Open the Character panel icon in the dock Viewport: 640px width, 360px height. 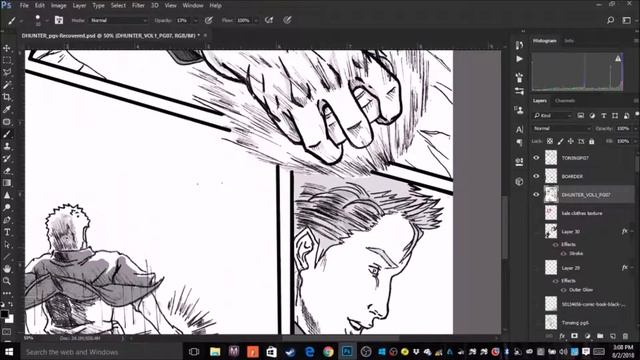[519, 129]
